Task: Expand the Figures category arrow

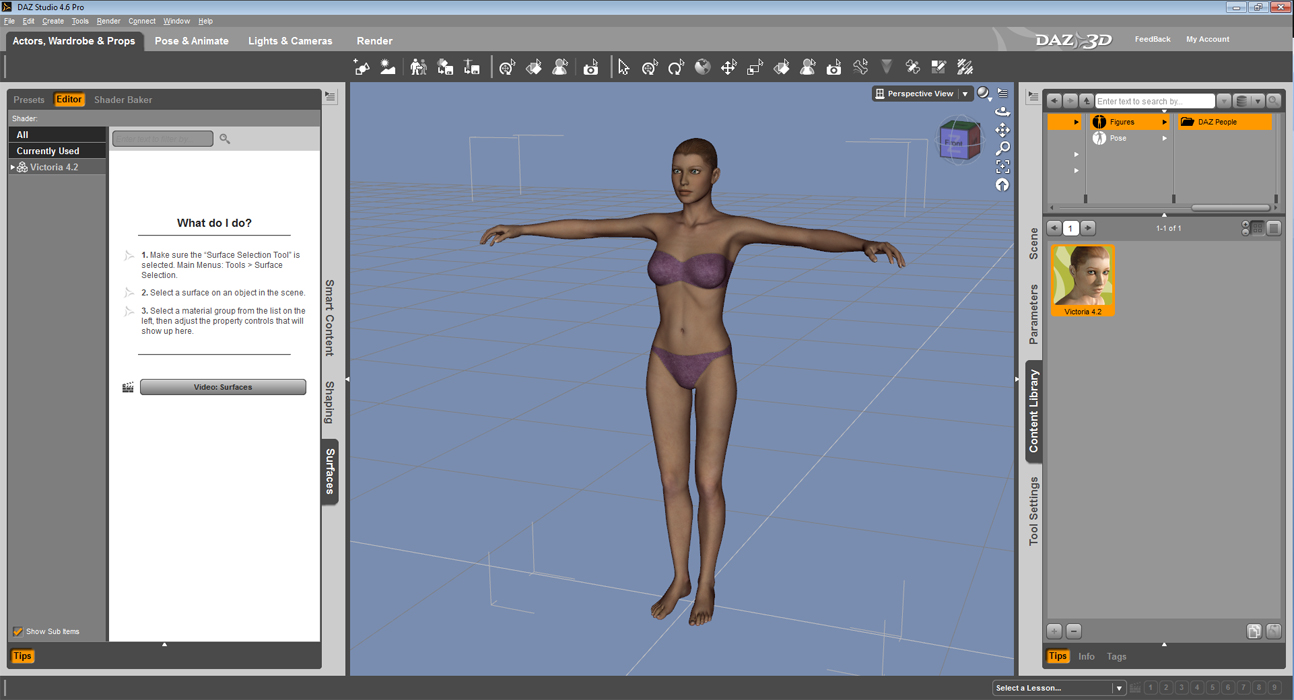Action: [1164, 122]
